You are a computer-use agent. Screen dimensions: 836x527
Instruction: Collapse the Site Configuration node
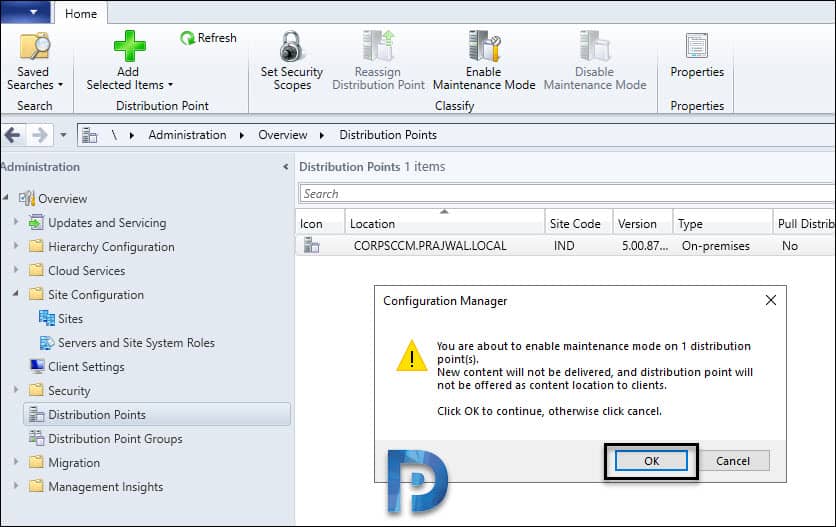pyautogui.click(x=16, y=293)
